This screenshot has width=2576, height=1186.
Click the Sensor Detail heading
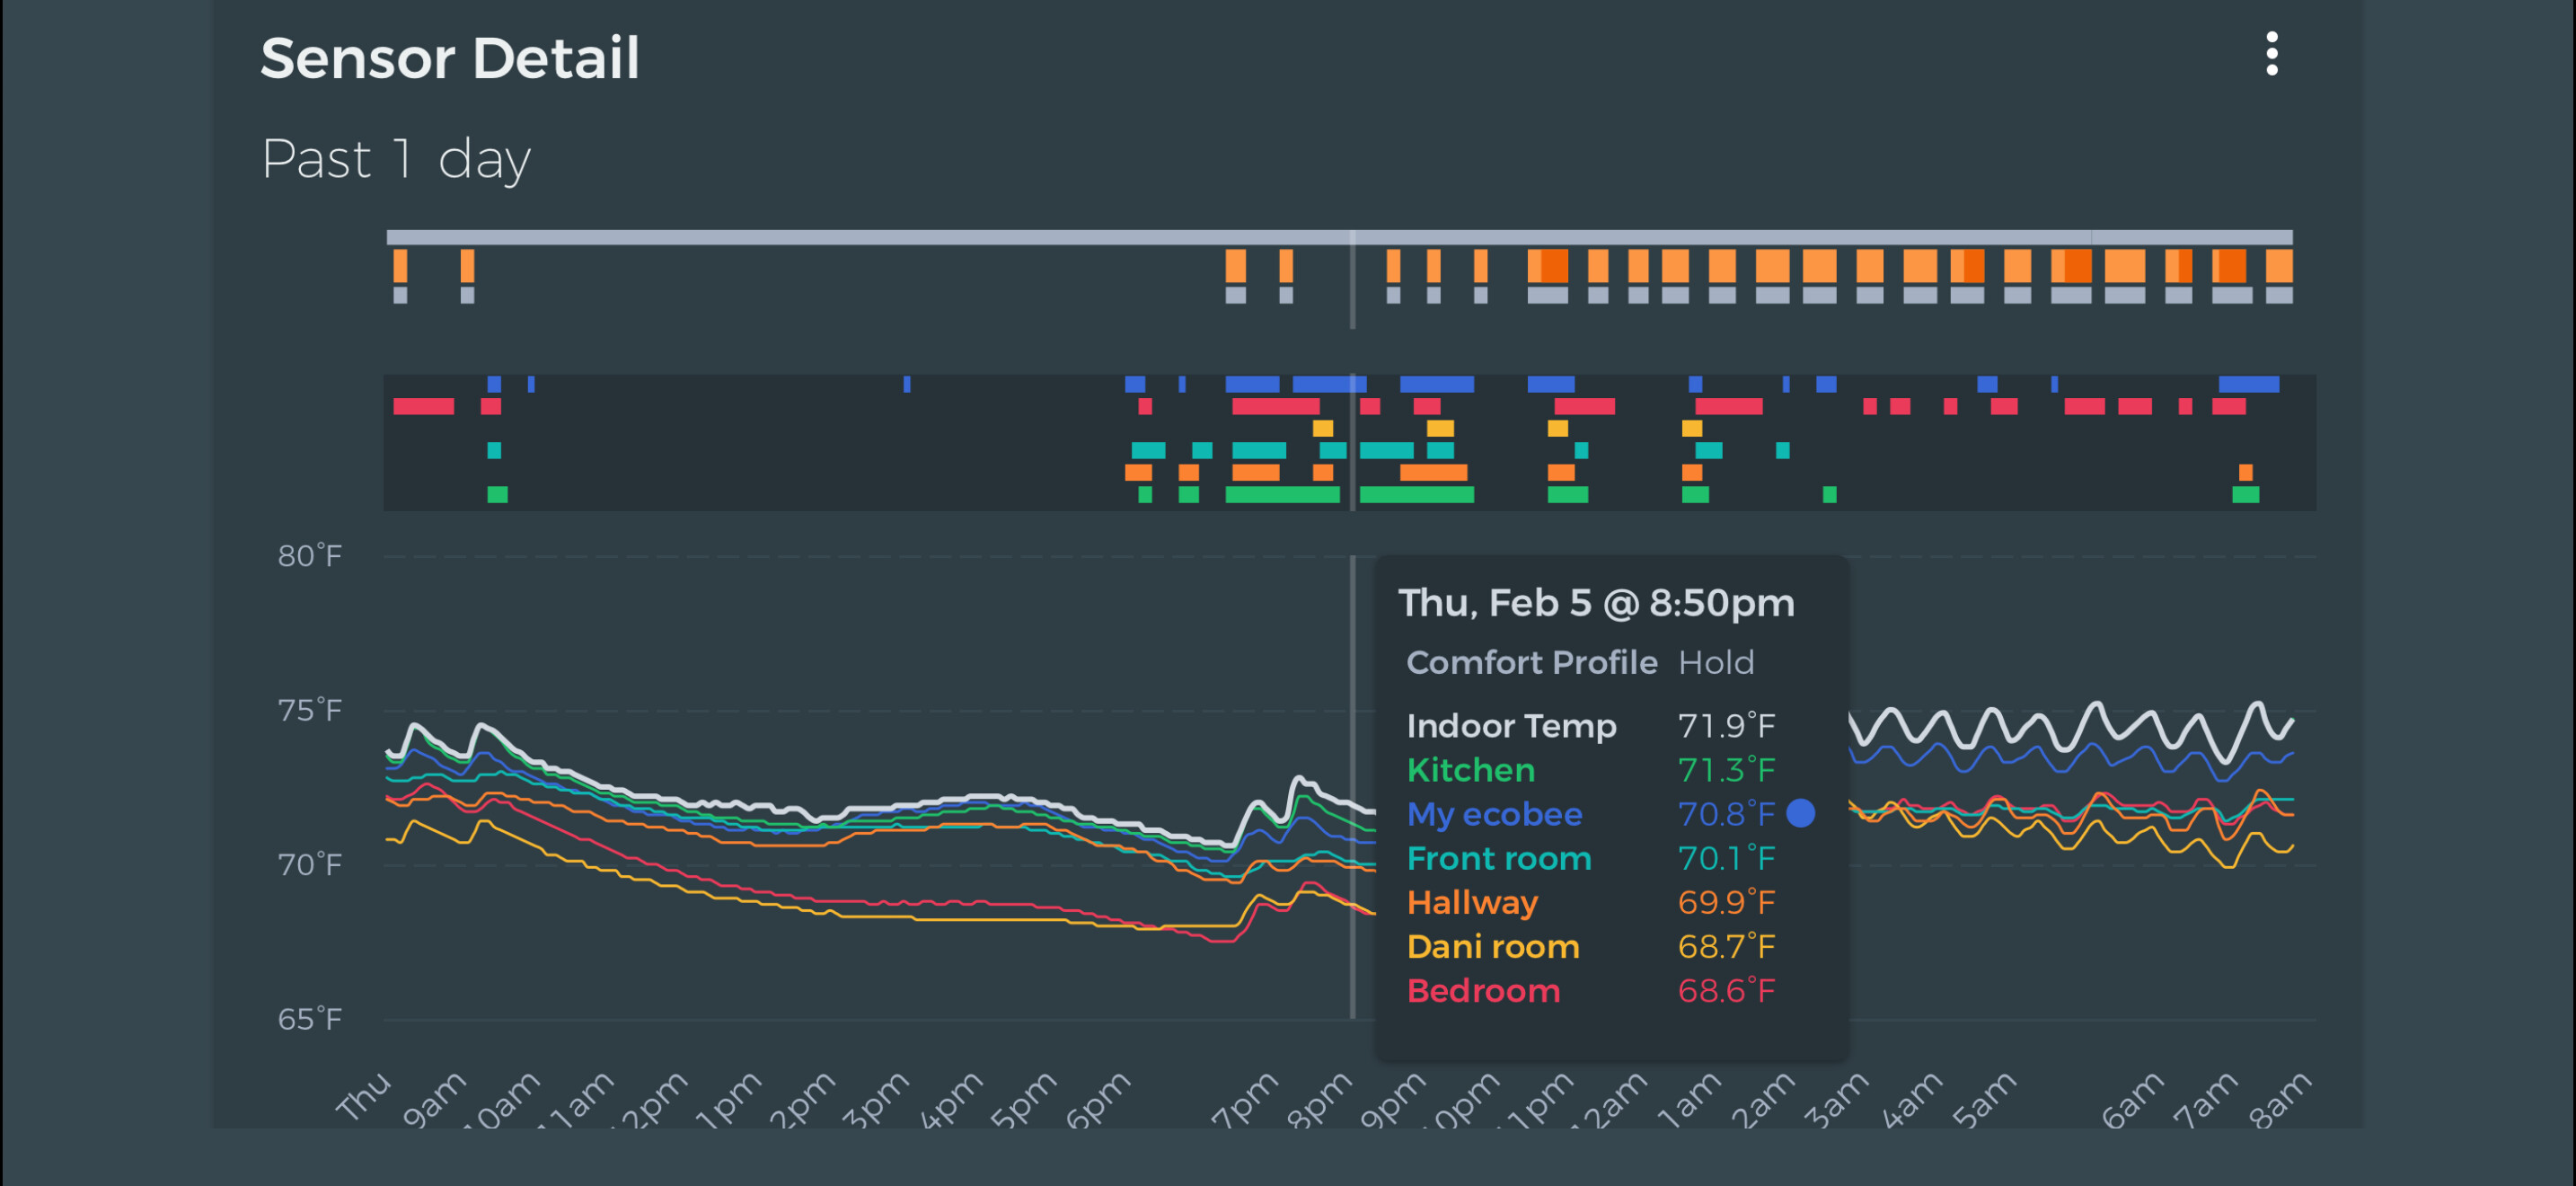coord(449,58)
